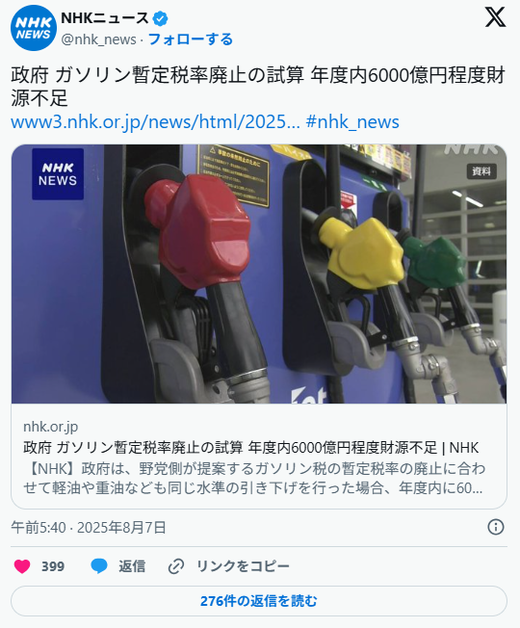The width and height of the screenshot is (520, 628).
Task: Read the 276 replies button
Action: coord(259,601)
